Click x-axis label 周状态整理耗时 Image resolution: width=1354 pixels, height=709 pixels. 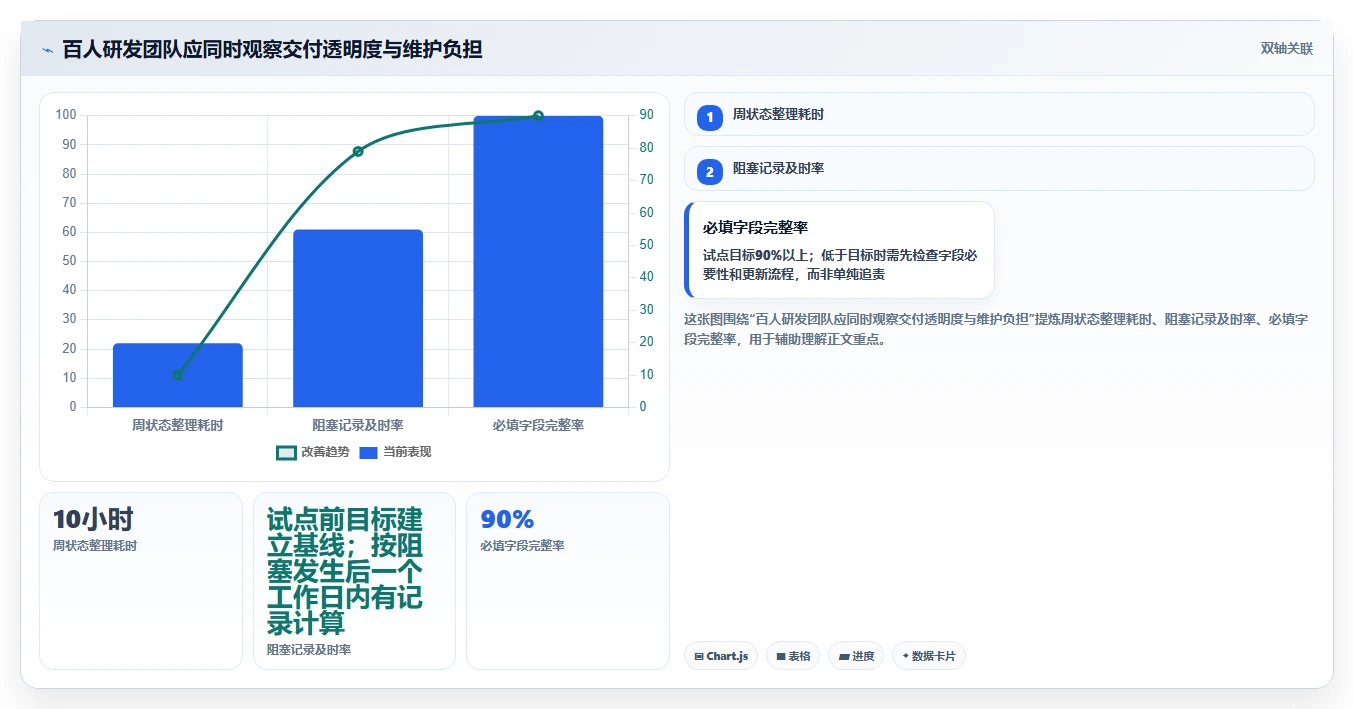(x=178, y=425)
